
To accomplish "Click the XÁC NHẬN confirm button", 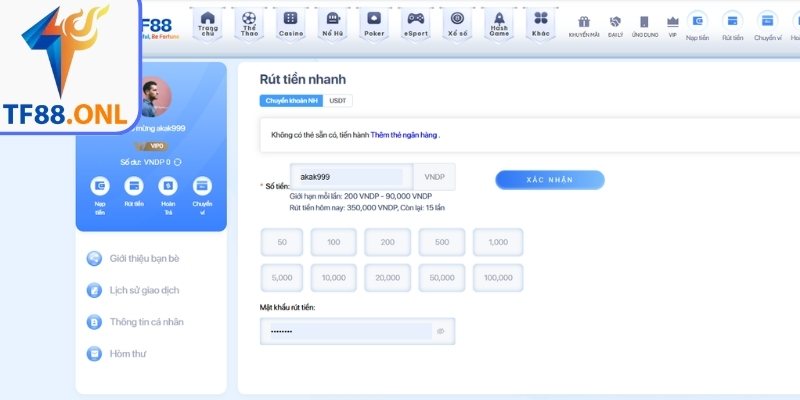I will 550,180.
